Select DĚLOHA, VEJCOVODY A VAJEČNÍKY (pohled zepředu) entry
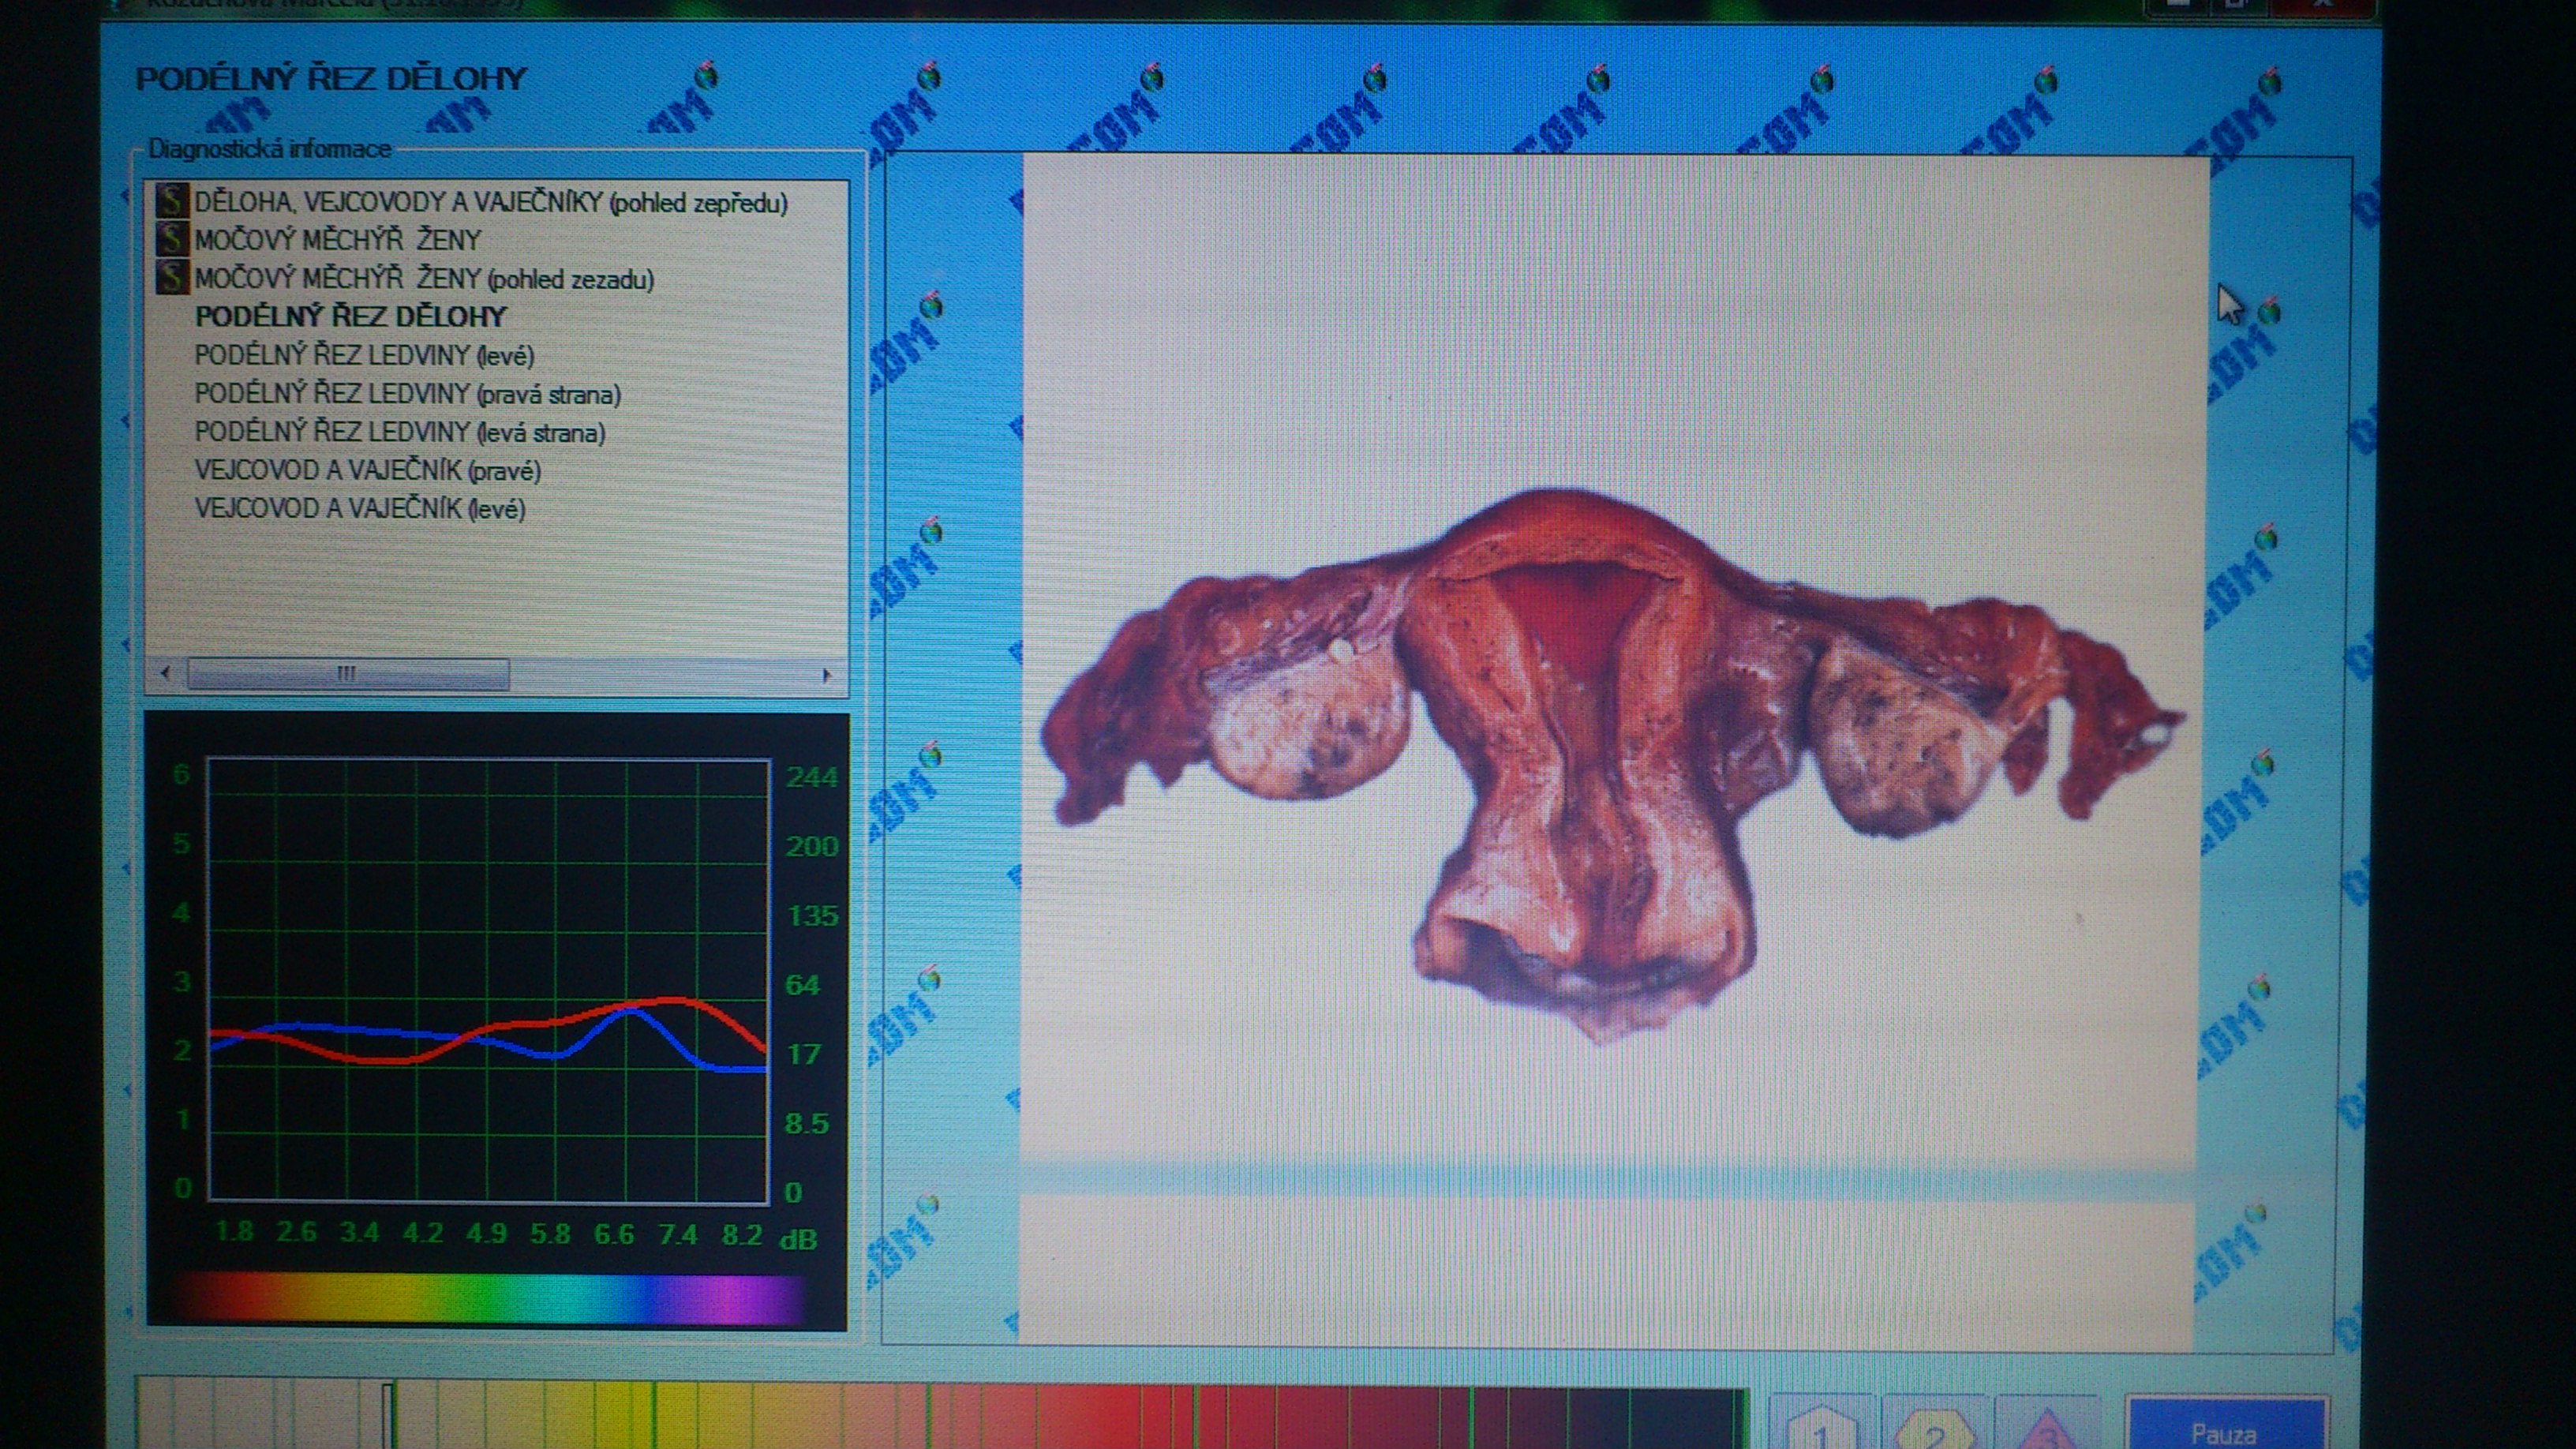 pyautogui.click(x=491, y=202)
